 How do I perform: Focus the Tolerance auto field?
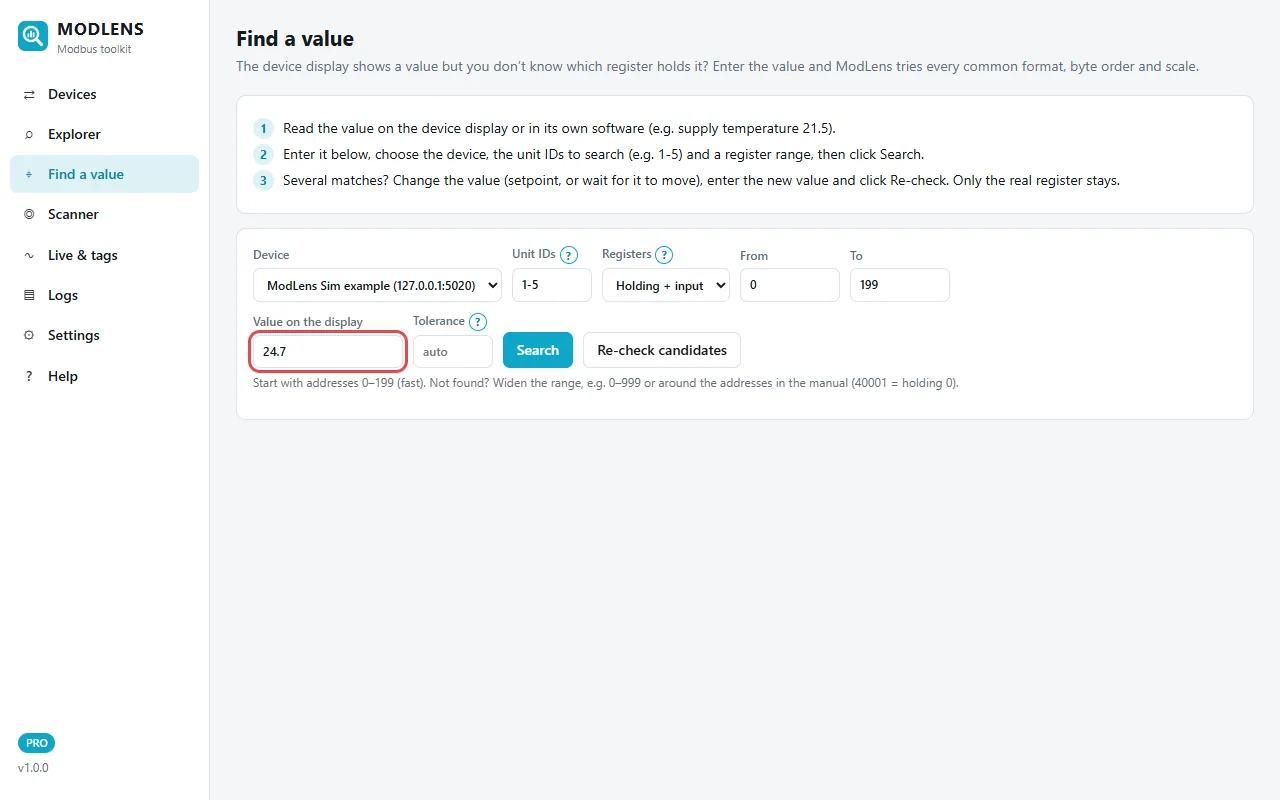point(453,352)
